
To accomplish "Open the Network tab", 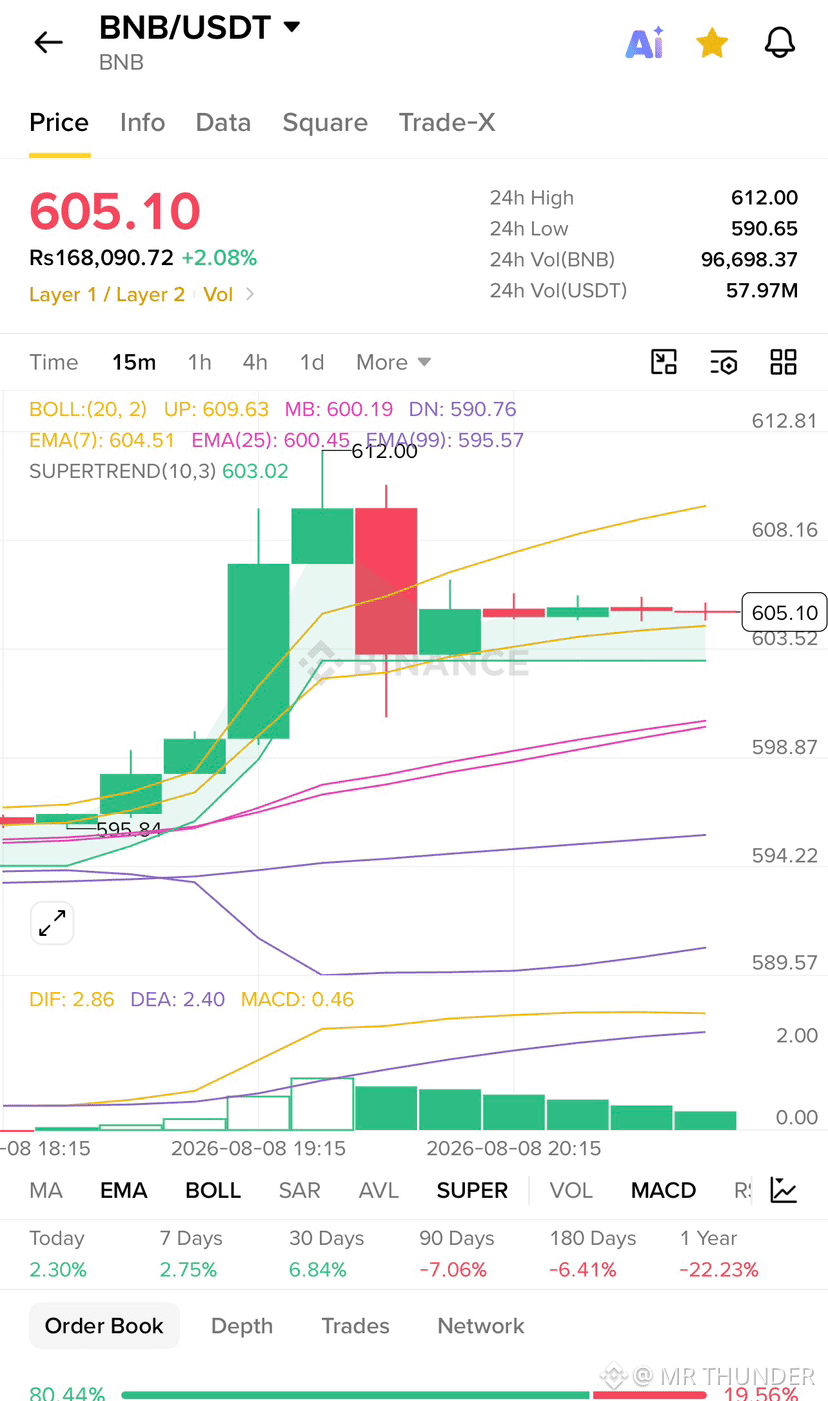I will (481, 1326).
